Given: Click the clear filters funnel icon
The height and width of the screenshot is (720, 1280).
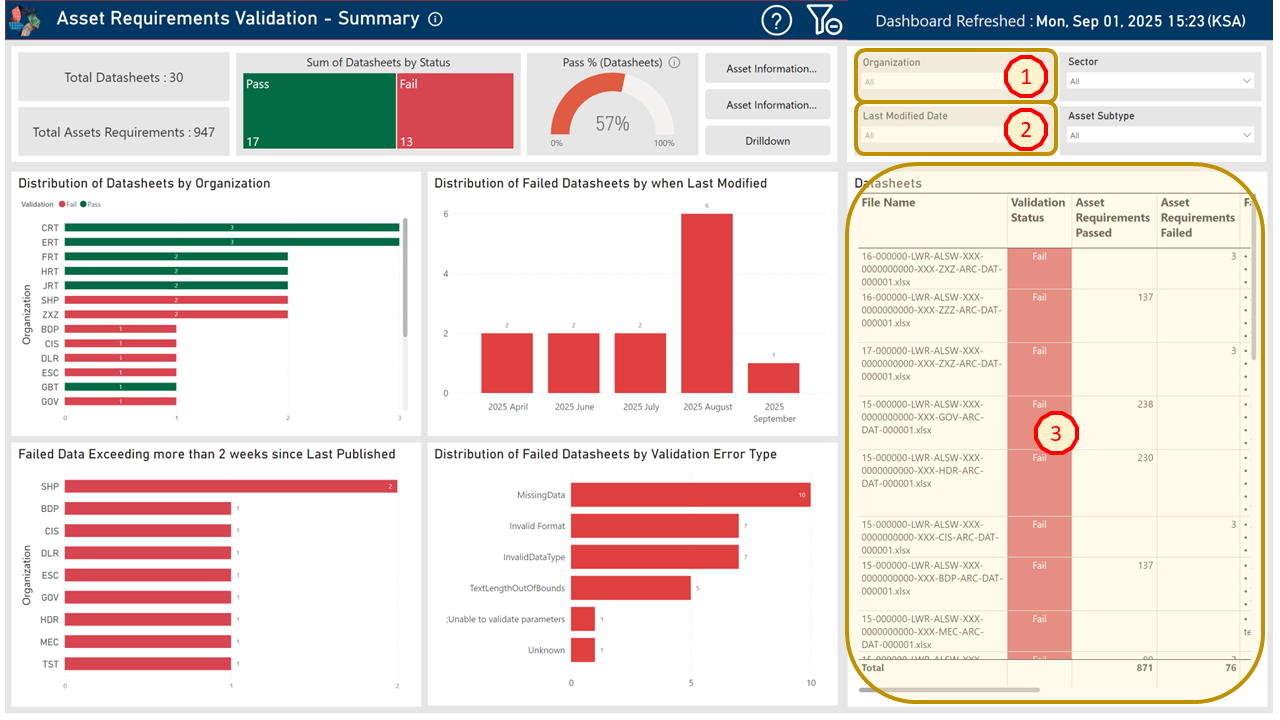Looking at the screenshot, I should 824,20.
